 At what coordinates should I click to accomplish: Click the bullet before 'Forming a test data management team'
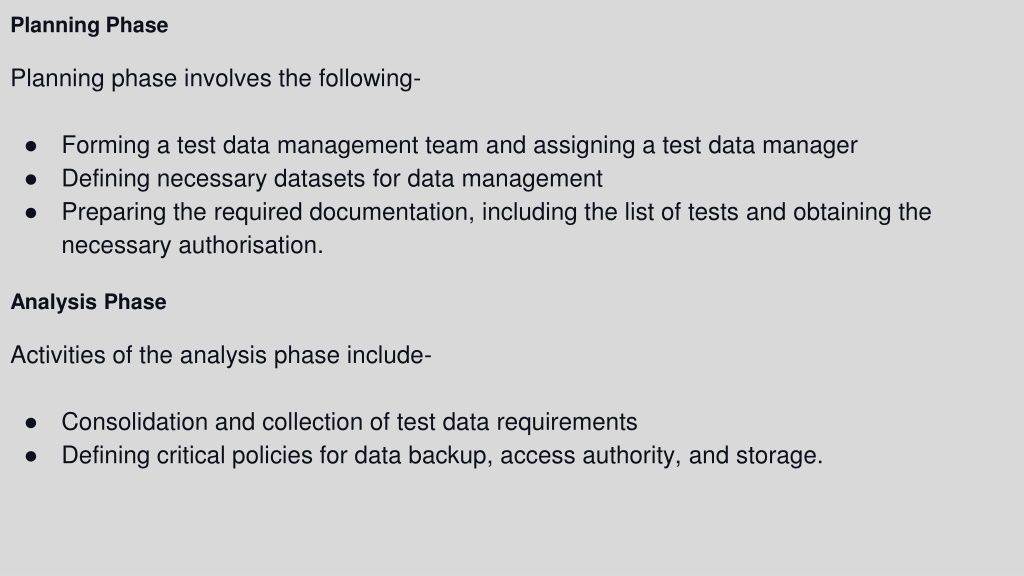[x=31, y=146]
